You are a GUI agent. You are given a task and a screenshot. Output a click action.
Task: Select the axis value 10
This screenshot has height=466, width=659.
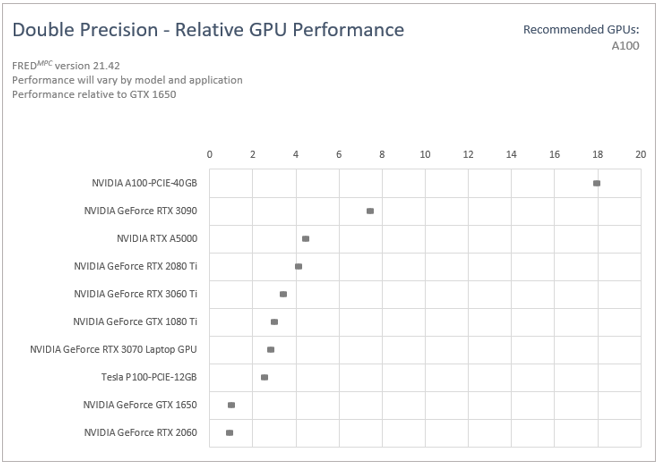(425, 154)
